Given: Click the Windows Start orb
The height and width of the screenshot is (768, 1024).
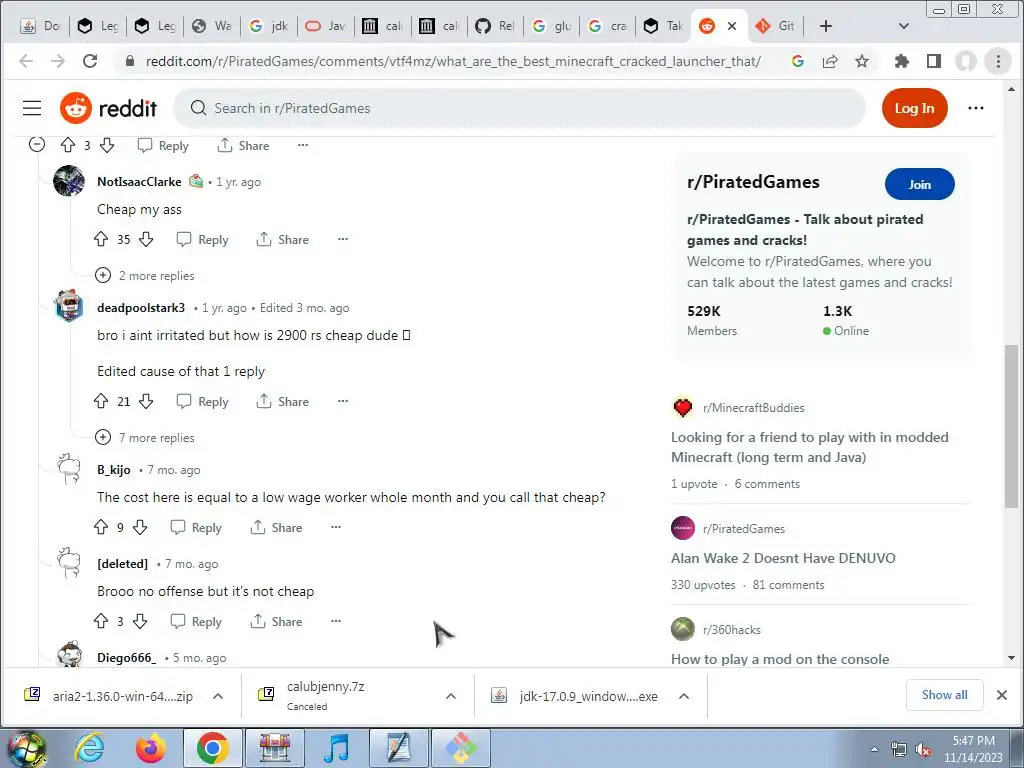Looking at the screenshot, I should [x=26, y=748].
